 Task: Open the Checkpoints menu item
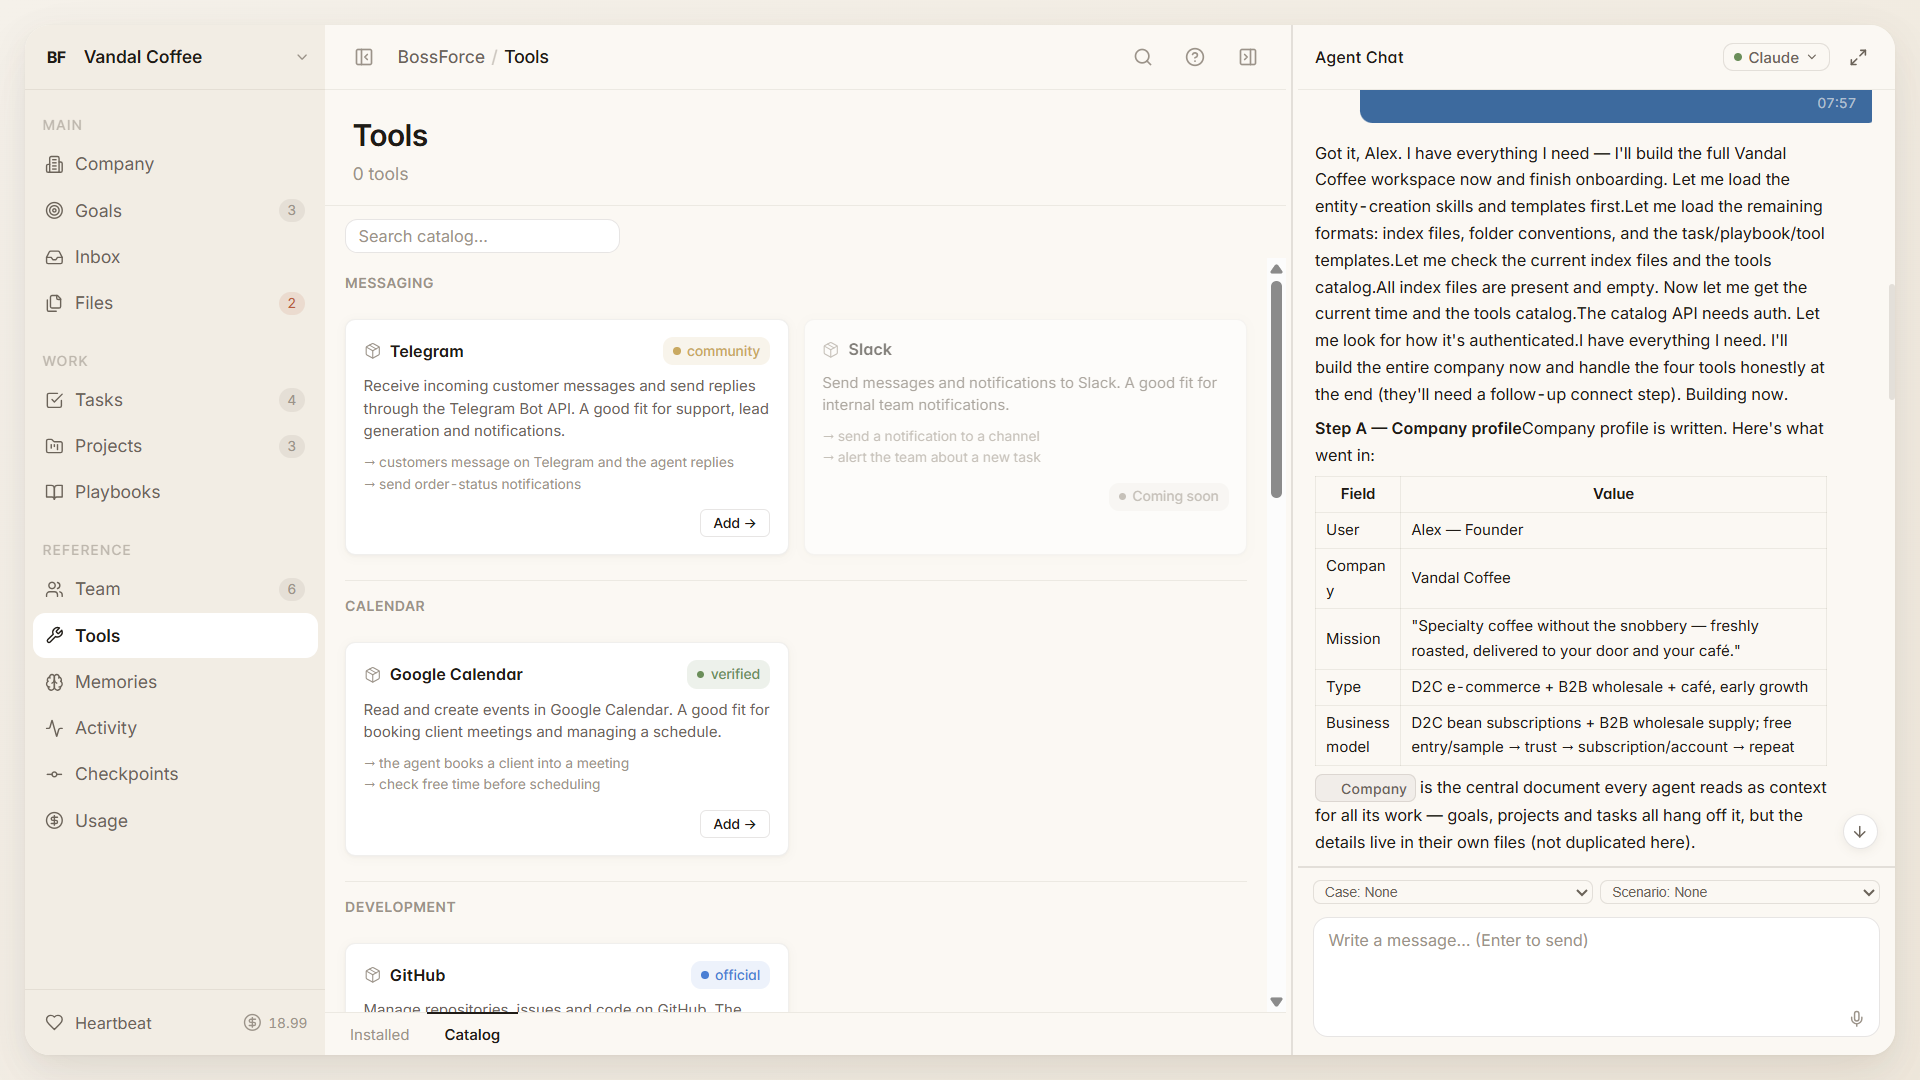click(175, 774)
